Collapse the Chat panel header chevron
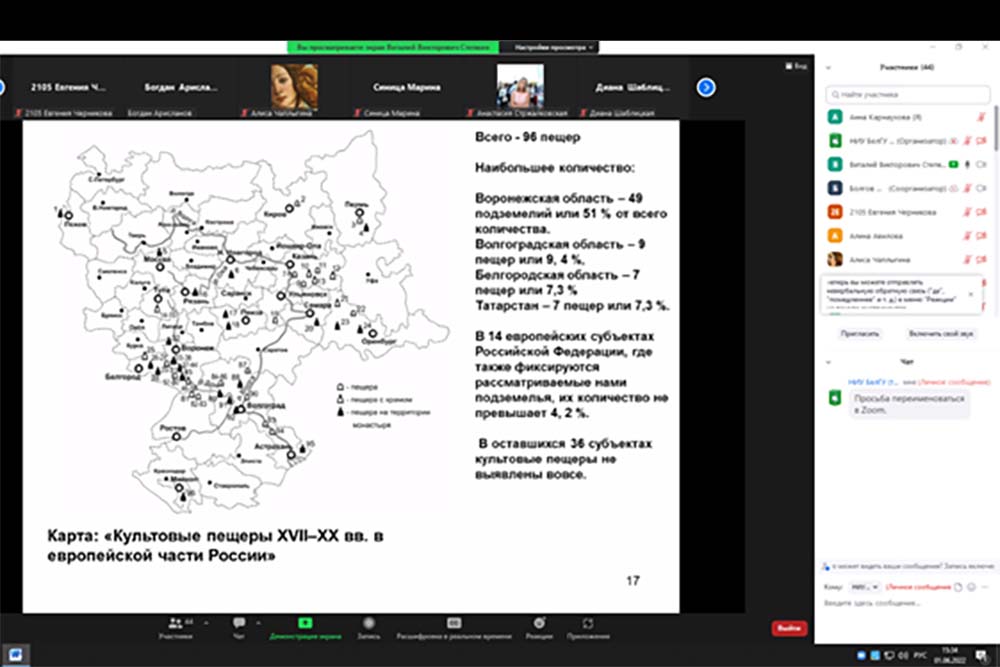 [x=828, y=362]
